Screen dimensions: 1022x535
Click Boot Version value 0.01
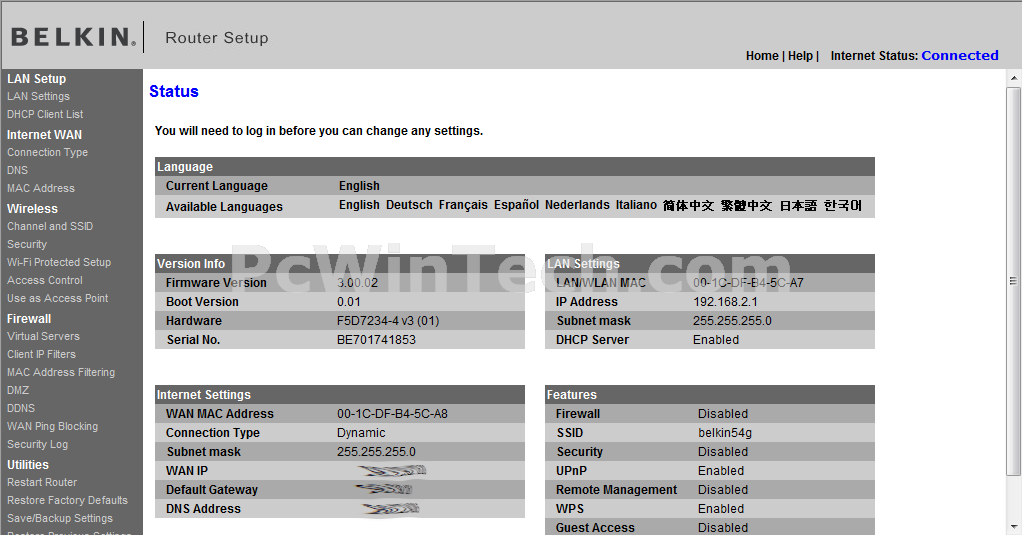pyautogui.click(x=349, y=302)
